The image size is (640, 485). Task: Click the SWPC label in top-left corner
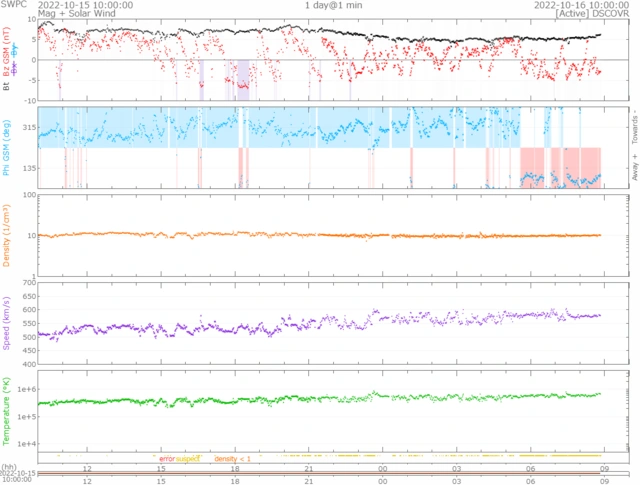12,5
